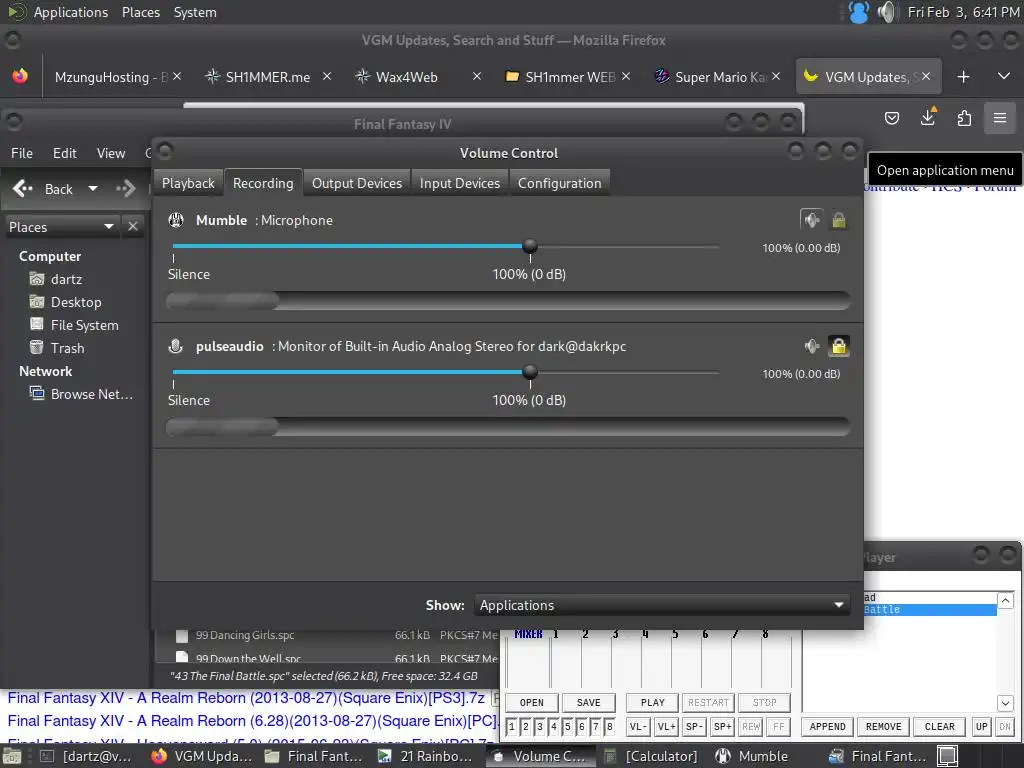Screen dimensions: 1024x768
Task: Click the VL+ volume up button
Action: pyautogui.click(x=666, y=726)
